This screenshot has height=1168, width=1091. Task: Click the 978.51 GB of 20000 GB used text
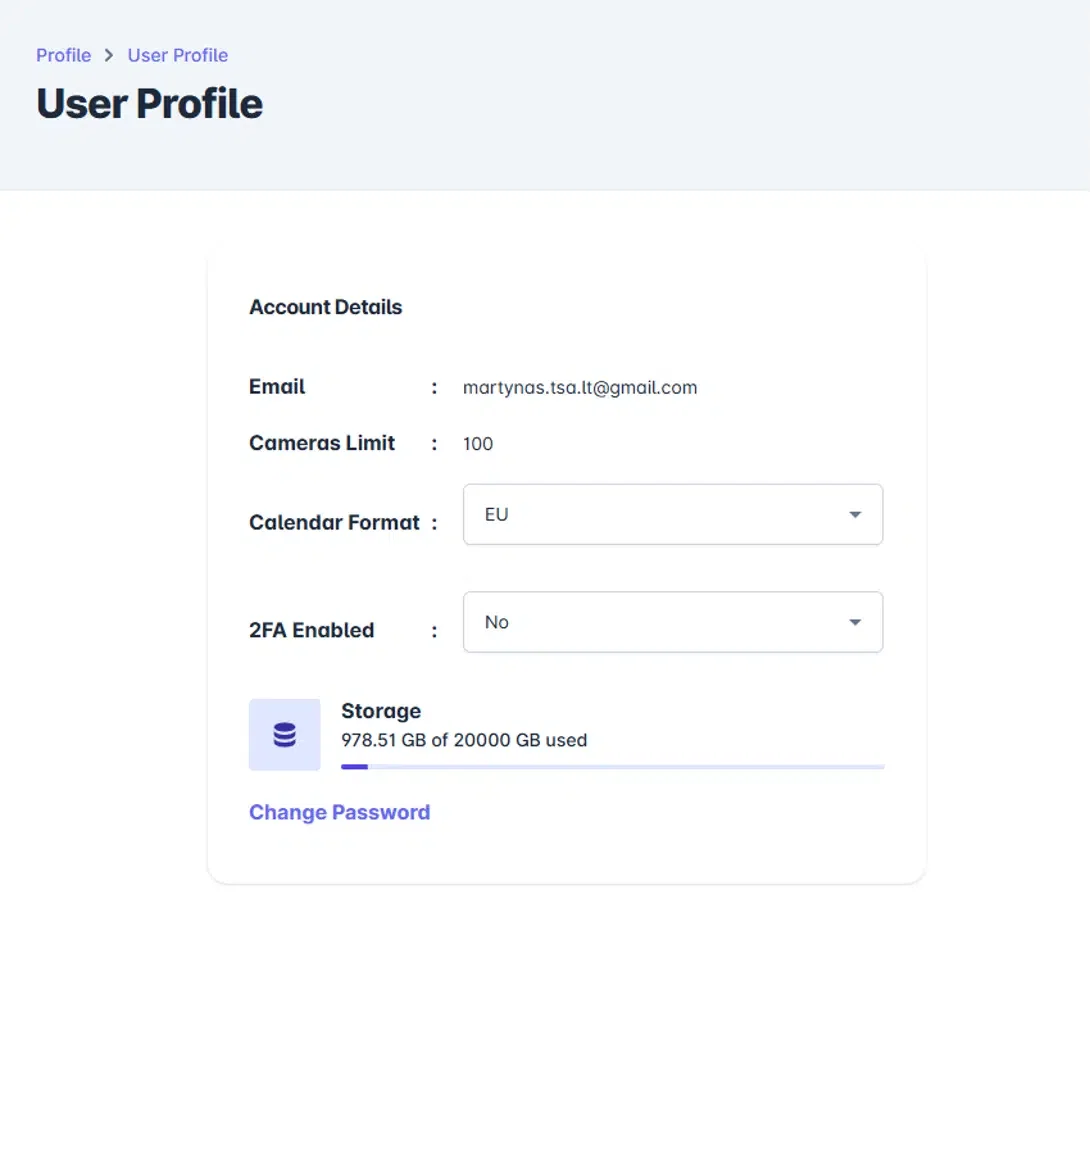464,740
